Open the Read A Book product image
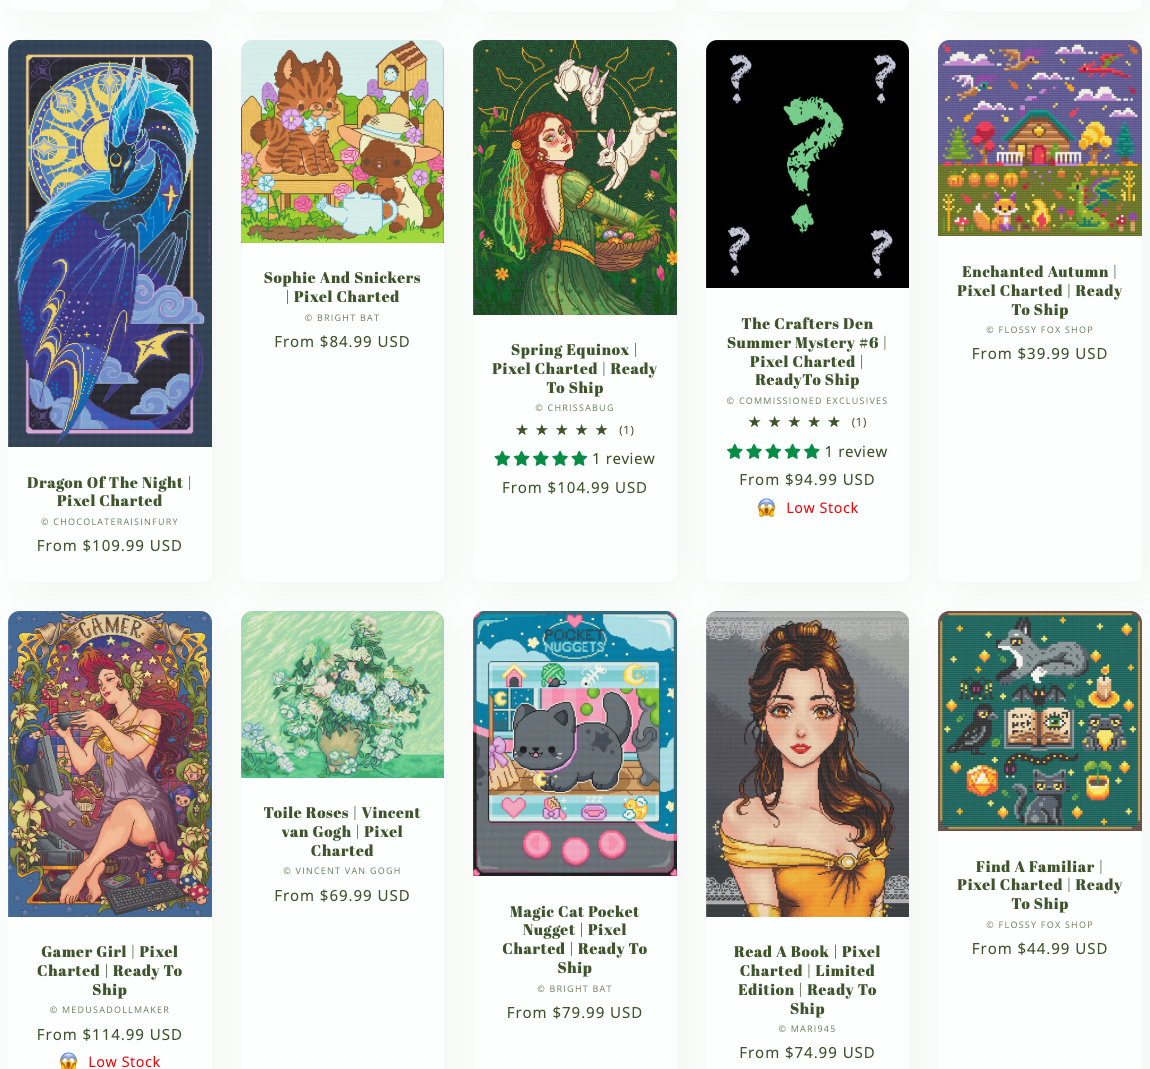This screenshot has width=1150, height=1069. tap(807, 764)
